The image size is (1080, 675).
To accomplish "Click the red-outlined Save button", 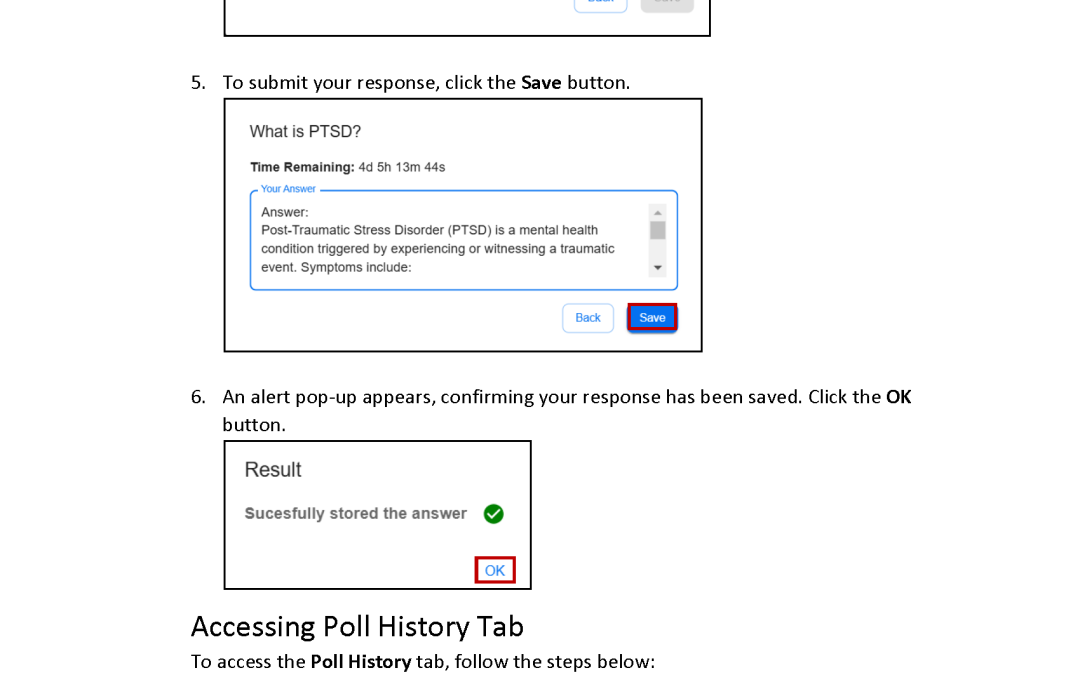I will [x=652, y=318].
